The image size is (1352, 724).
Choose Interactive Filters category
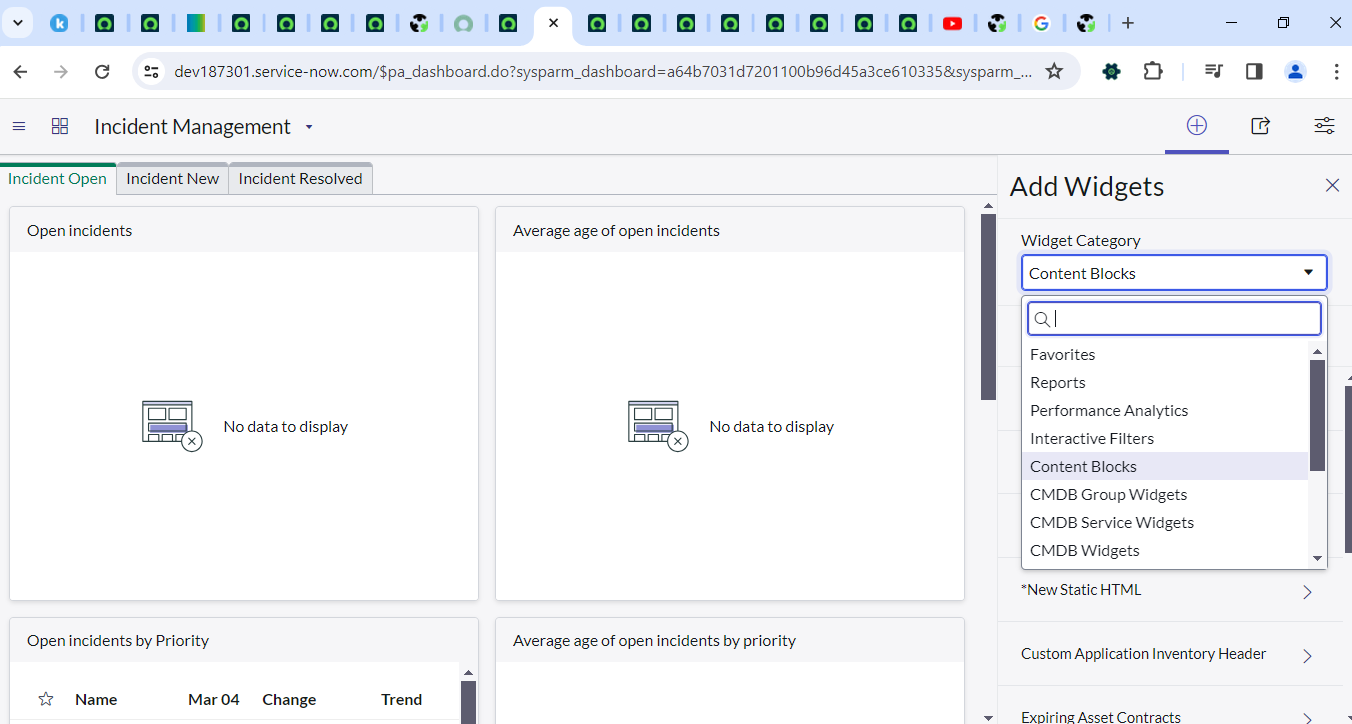click(x=1165, y=438)
